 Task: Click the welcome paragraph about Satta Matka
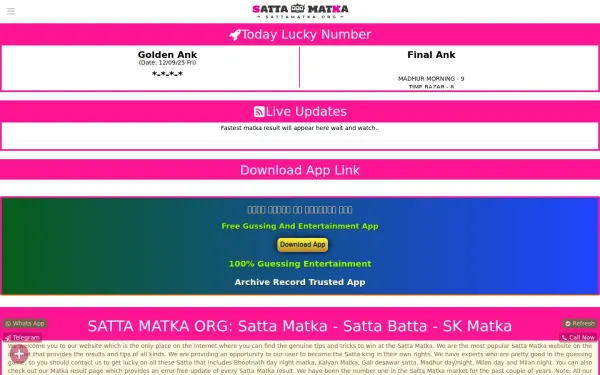300,359
